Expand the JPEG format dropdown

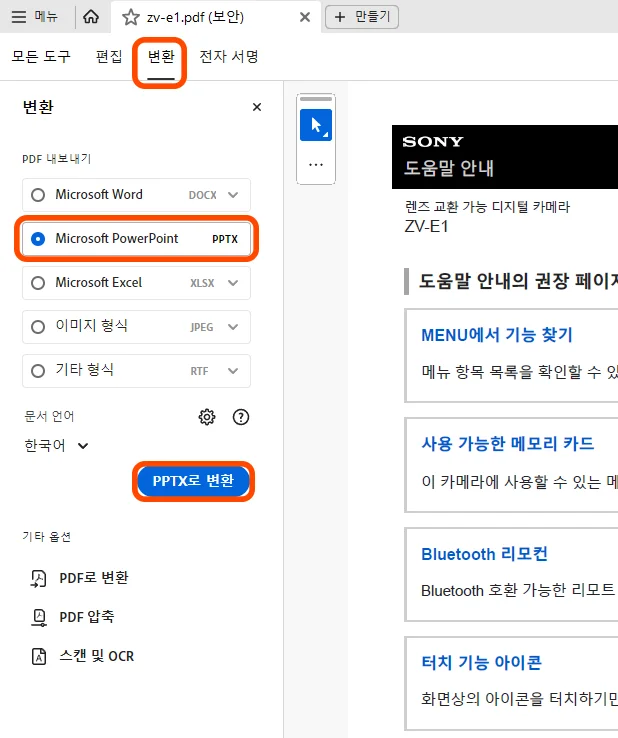[233, 327]
